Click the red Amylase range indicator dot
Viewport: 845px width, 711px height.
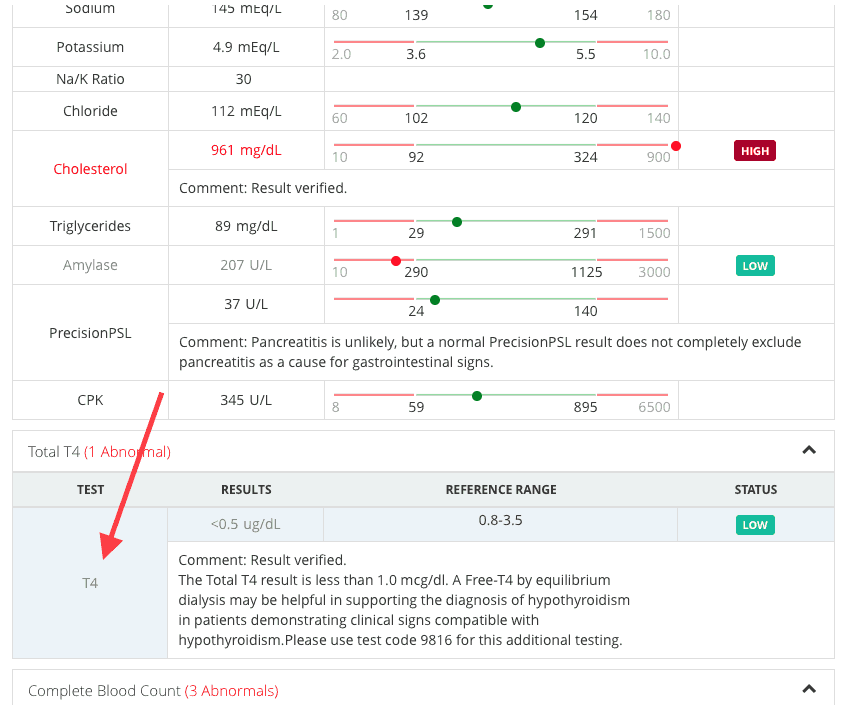pos(396,261)
